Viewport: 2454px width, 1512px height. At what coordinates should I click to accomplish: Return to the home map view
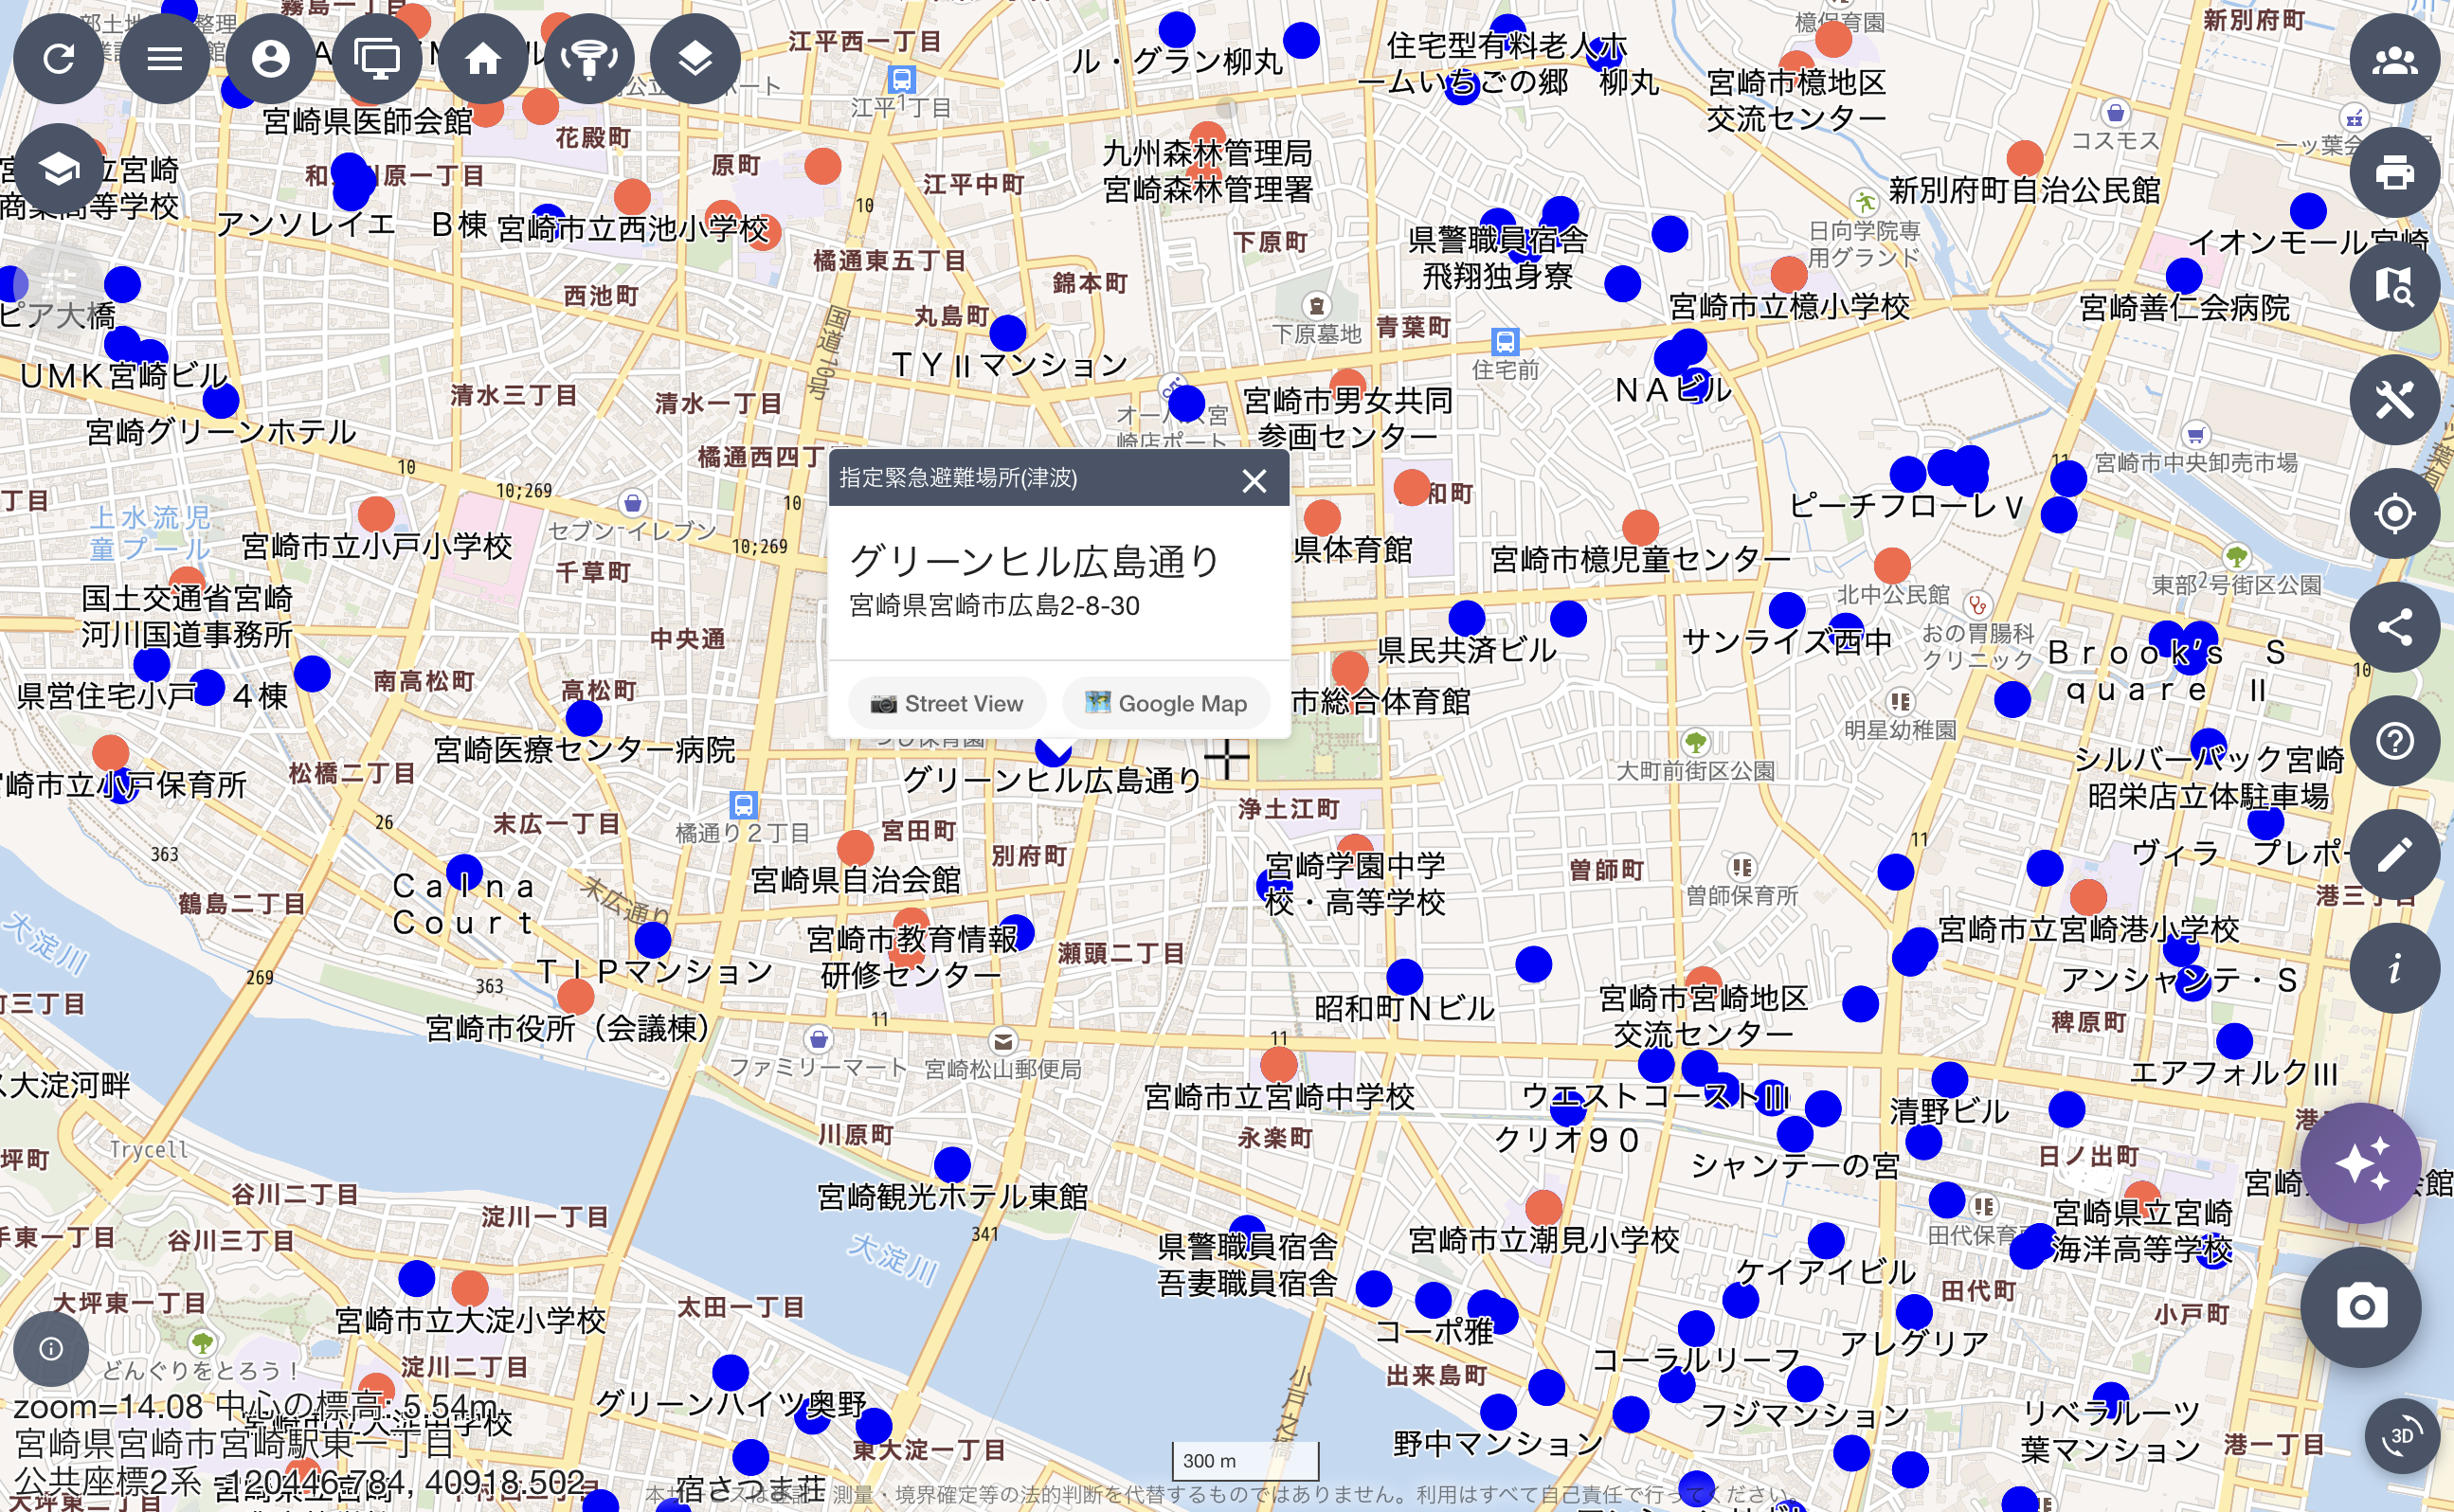[483, 59]
